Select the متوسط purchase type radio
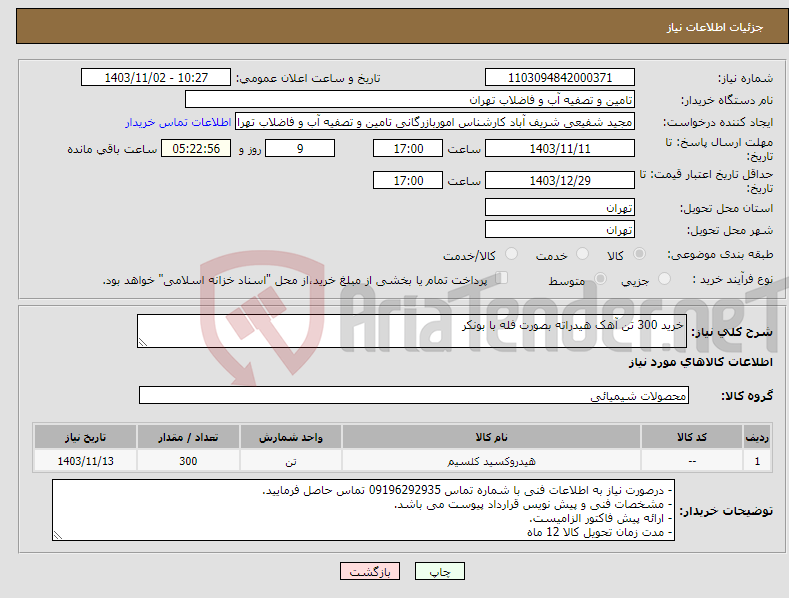 [600, 278]
